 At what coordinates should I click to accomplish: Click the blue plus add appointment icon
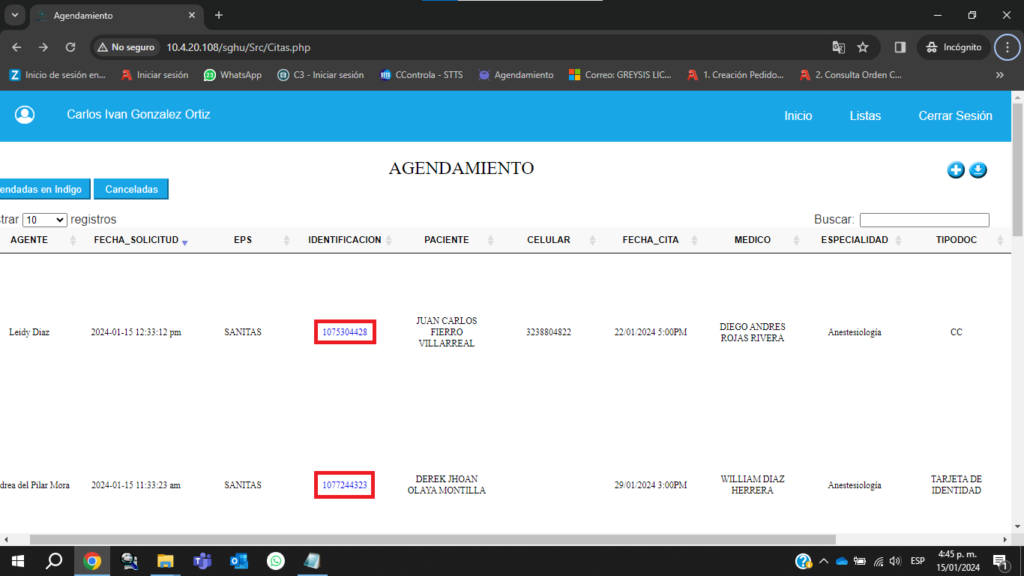pyautogui.click(x=956, y=170)
